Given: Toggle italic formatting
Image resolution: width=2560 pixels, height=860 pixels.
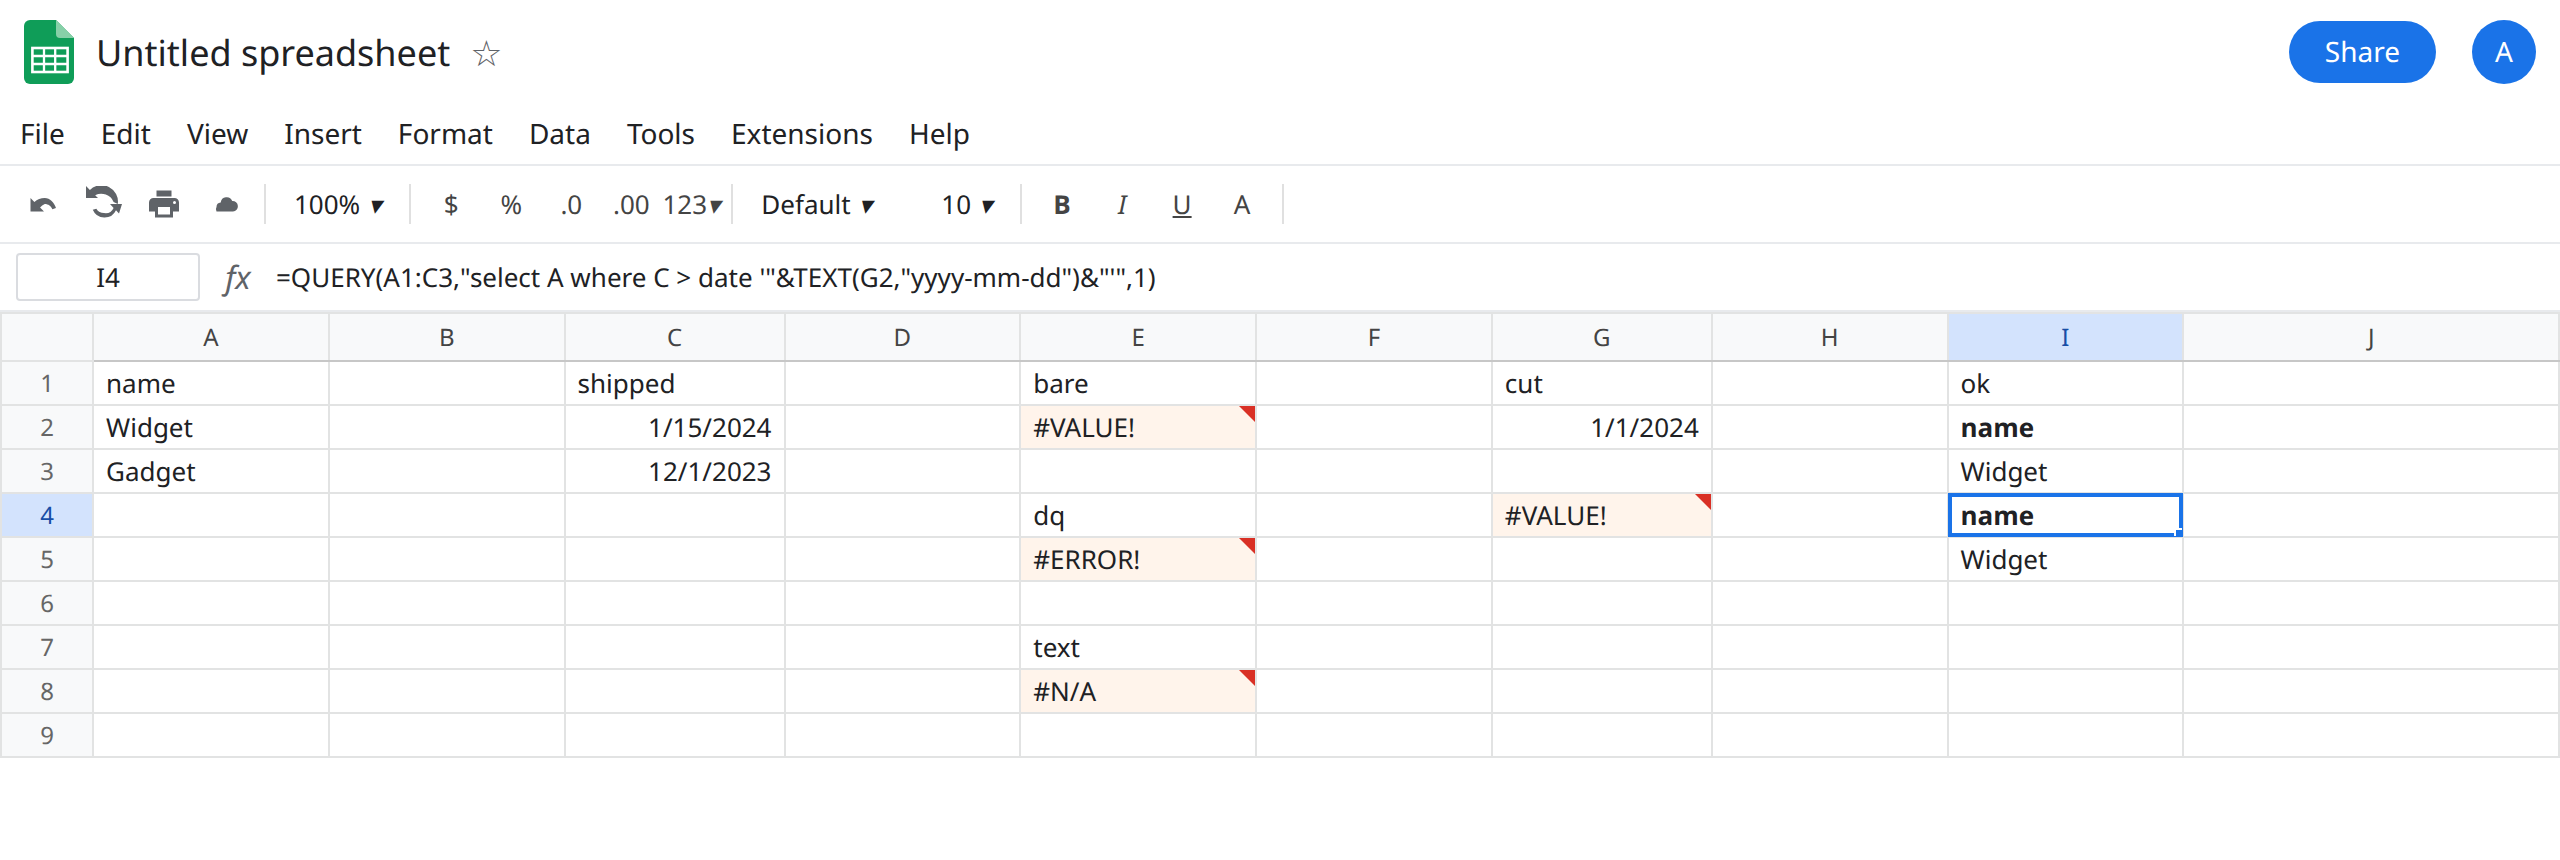Looking at the screenshot, I should 1122,205.
